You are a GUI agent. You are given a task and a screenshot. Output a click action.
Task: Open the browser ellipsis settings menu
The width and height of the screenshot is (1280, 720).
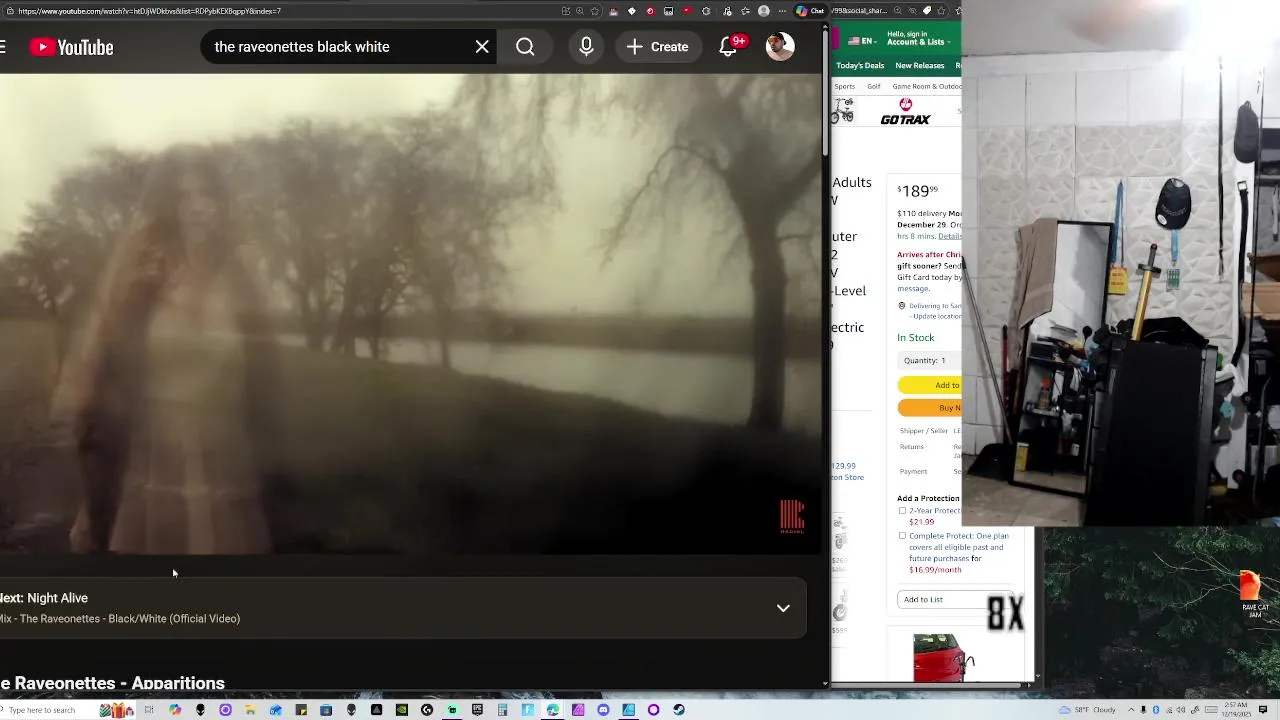(x=782, y=11)
